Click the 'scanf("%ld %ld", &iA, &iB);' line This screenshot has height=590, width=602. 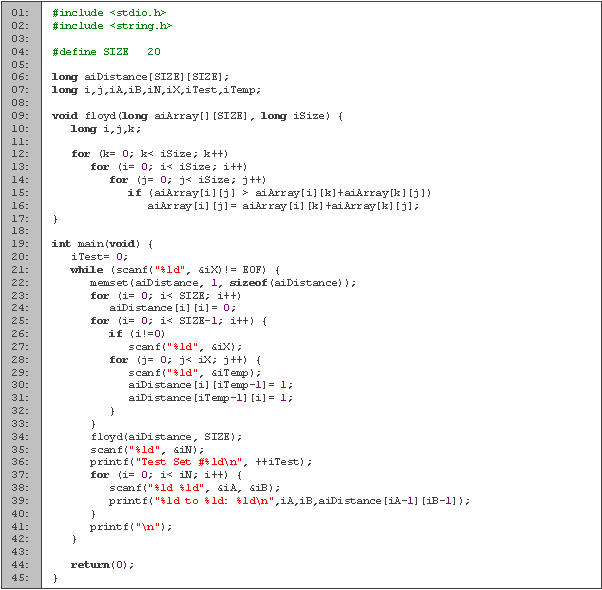[195, 488]
